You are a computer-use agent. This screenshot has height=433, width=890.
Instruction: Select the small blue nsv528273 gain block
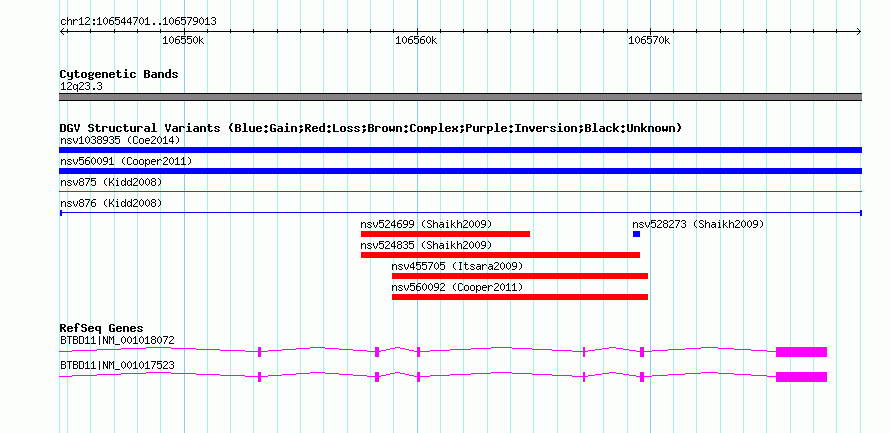636,234
